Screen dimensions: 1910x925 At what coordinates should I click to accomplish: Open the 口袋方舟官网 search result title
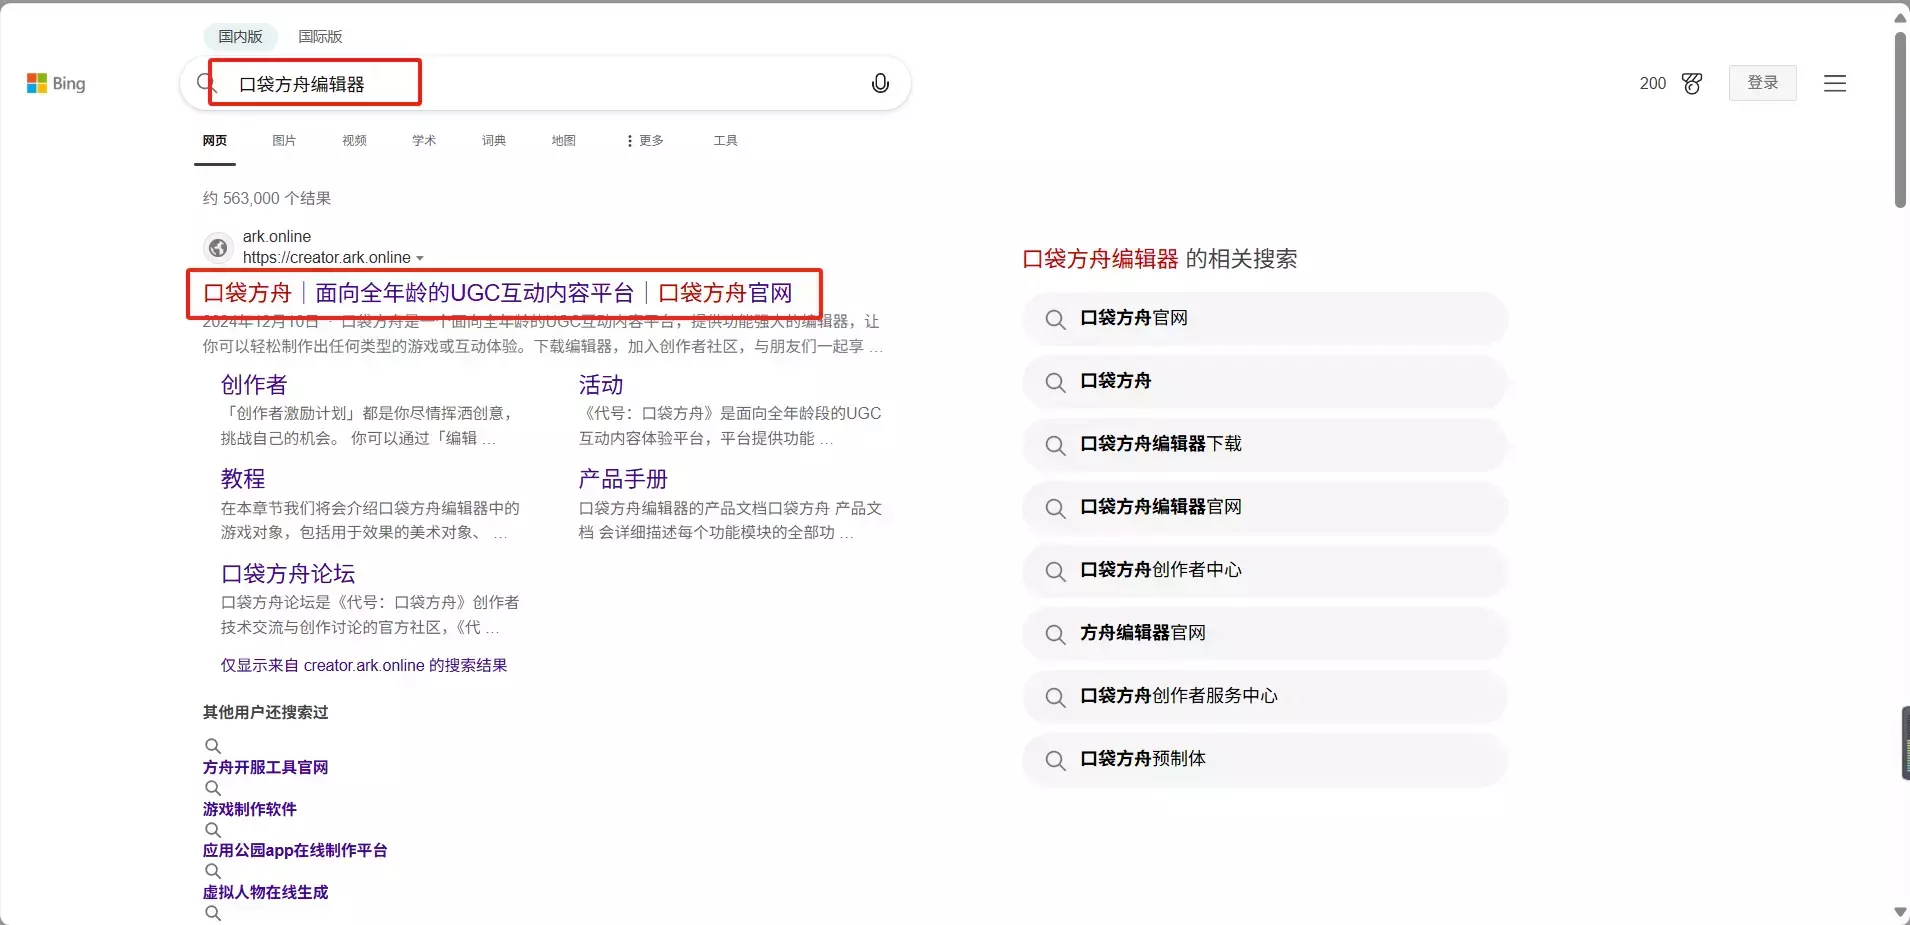tap(497, 293)
